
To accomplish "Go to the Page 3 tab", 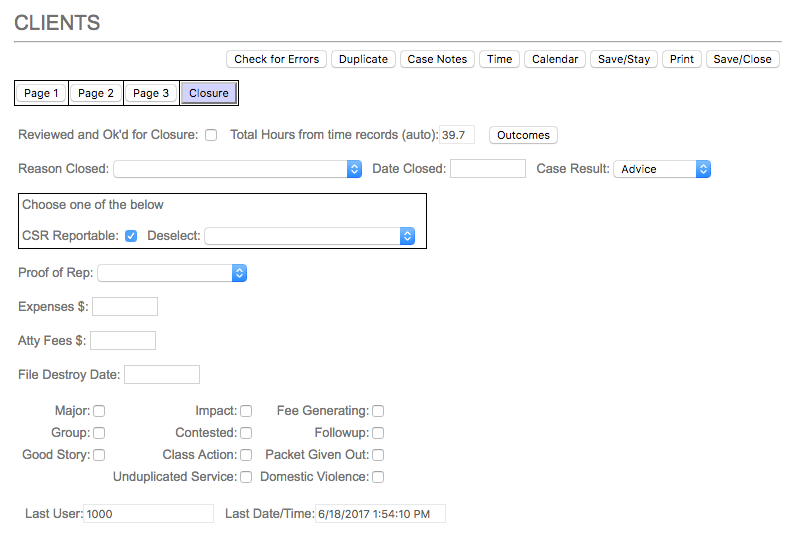I will coord(151,93).
